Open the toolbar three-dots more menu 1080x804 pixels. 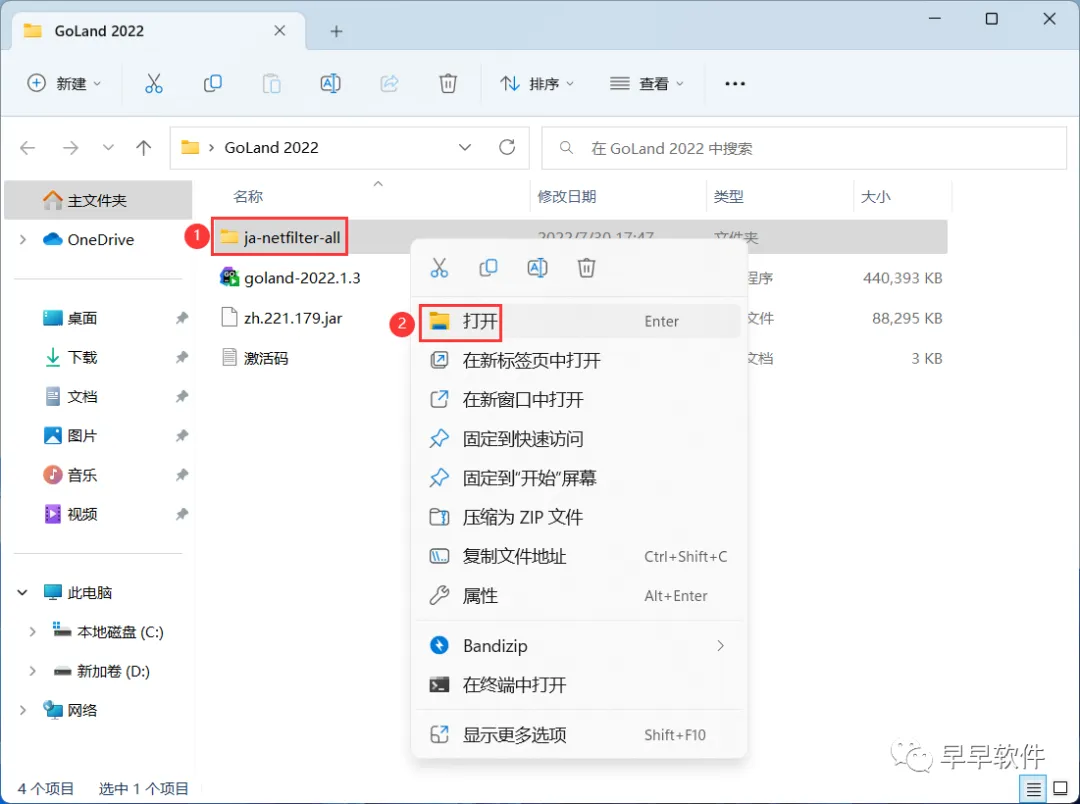(x=735, y=83)
